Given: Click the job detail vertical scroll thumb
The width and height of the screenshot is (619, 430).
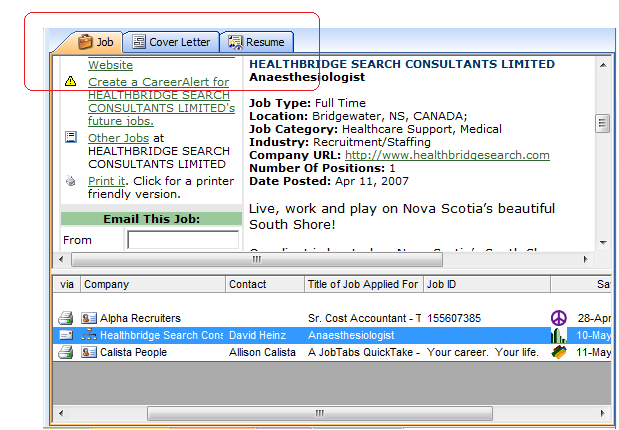Looking at the screenshot, I should tap(602, 123).
